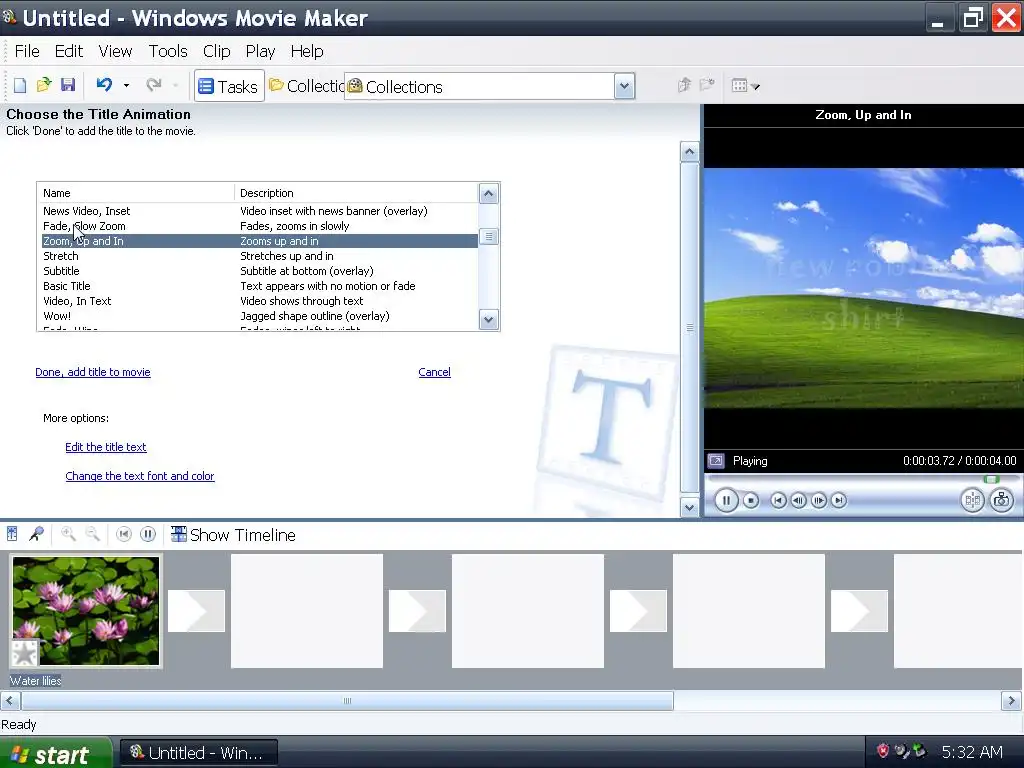Click the Up One Level icon

coord(684,86)
